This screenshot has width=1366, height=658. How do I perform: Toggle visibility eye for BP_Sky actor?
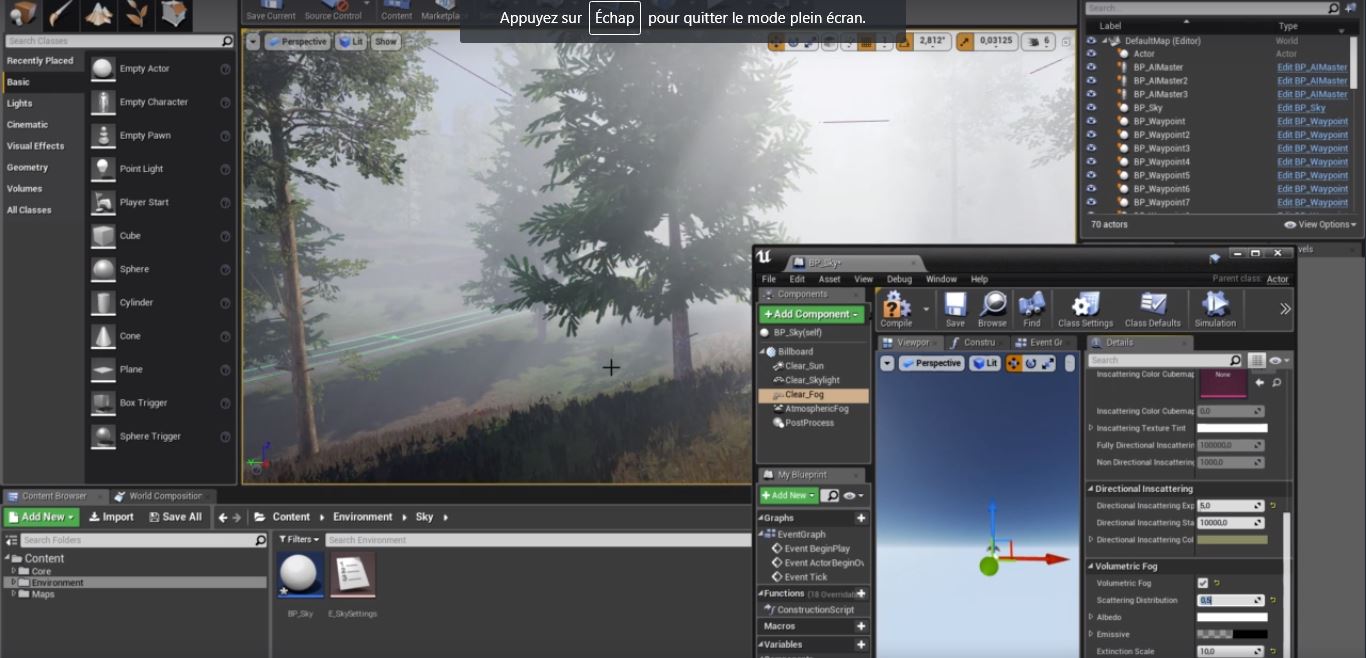pyautogui.click(x=1091, y=108)
